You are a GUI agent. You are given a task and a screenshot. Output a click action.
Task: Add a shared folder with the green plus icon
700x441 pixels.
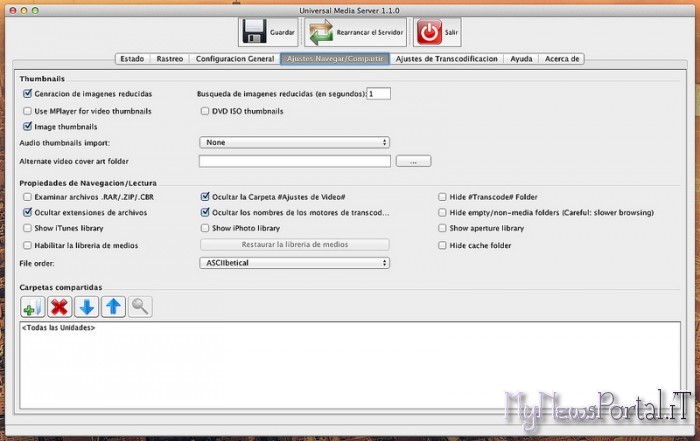pos(33,307)
